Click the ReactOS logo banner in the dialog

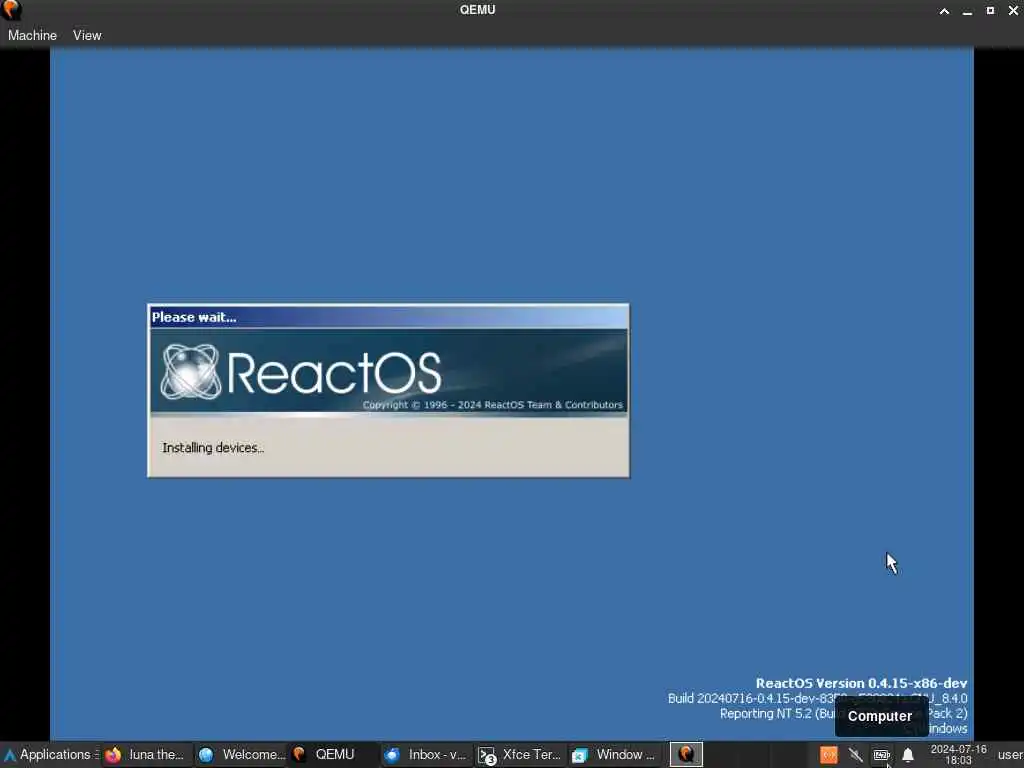click(x=389, y=372)
